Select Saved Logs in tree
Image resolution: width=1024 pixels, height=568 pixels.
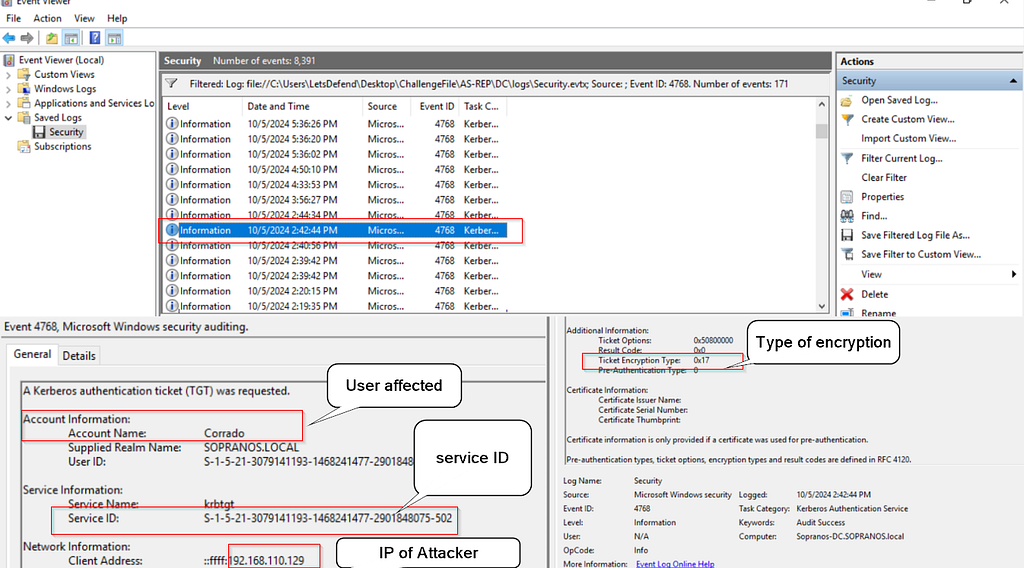(x=57, y=118)
